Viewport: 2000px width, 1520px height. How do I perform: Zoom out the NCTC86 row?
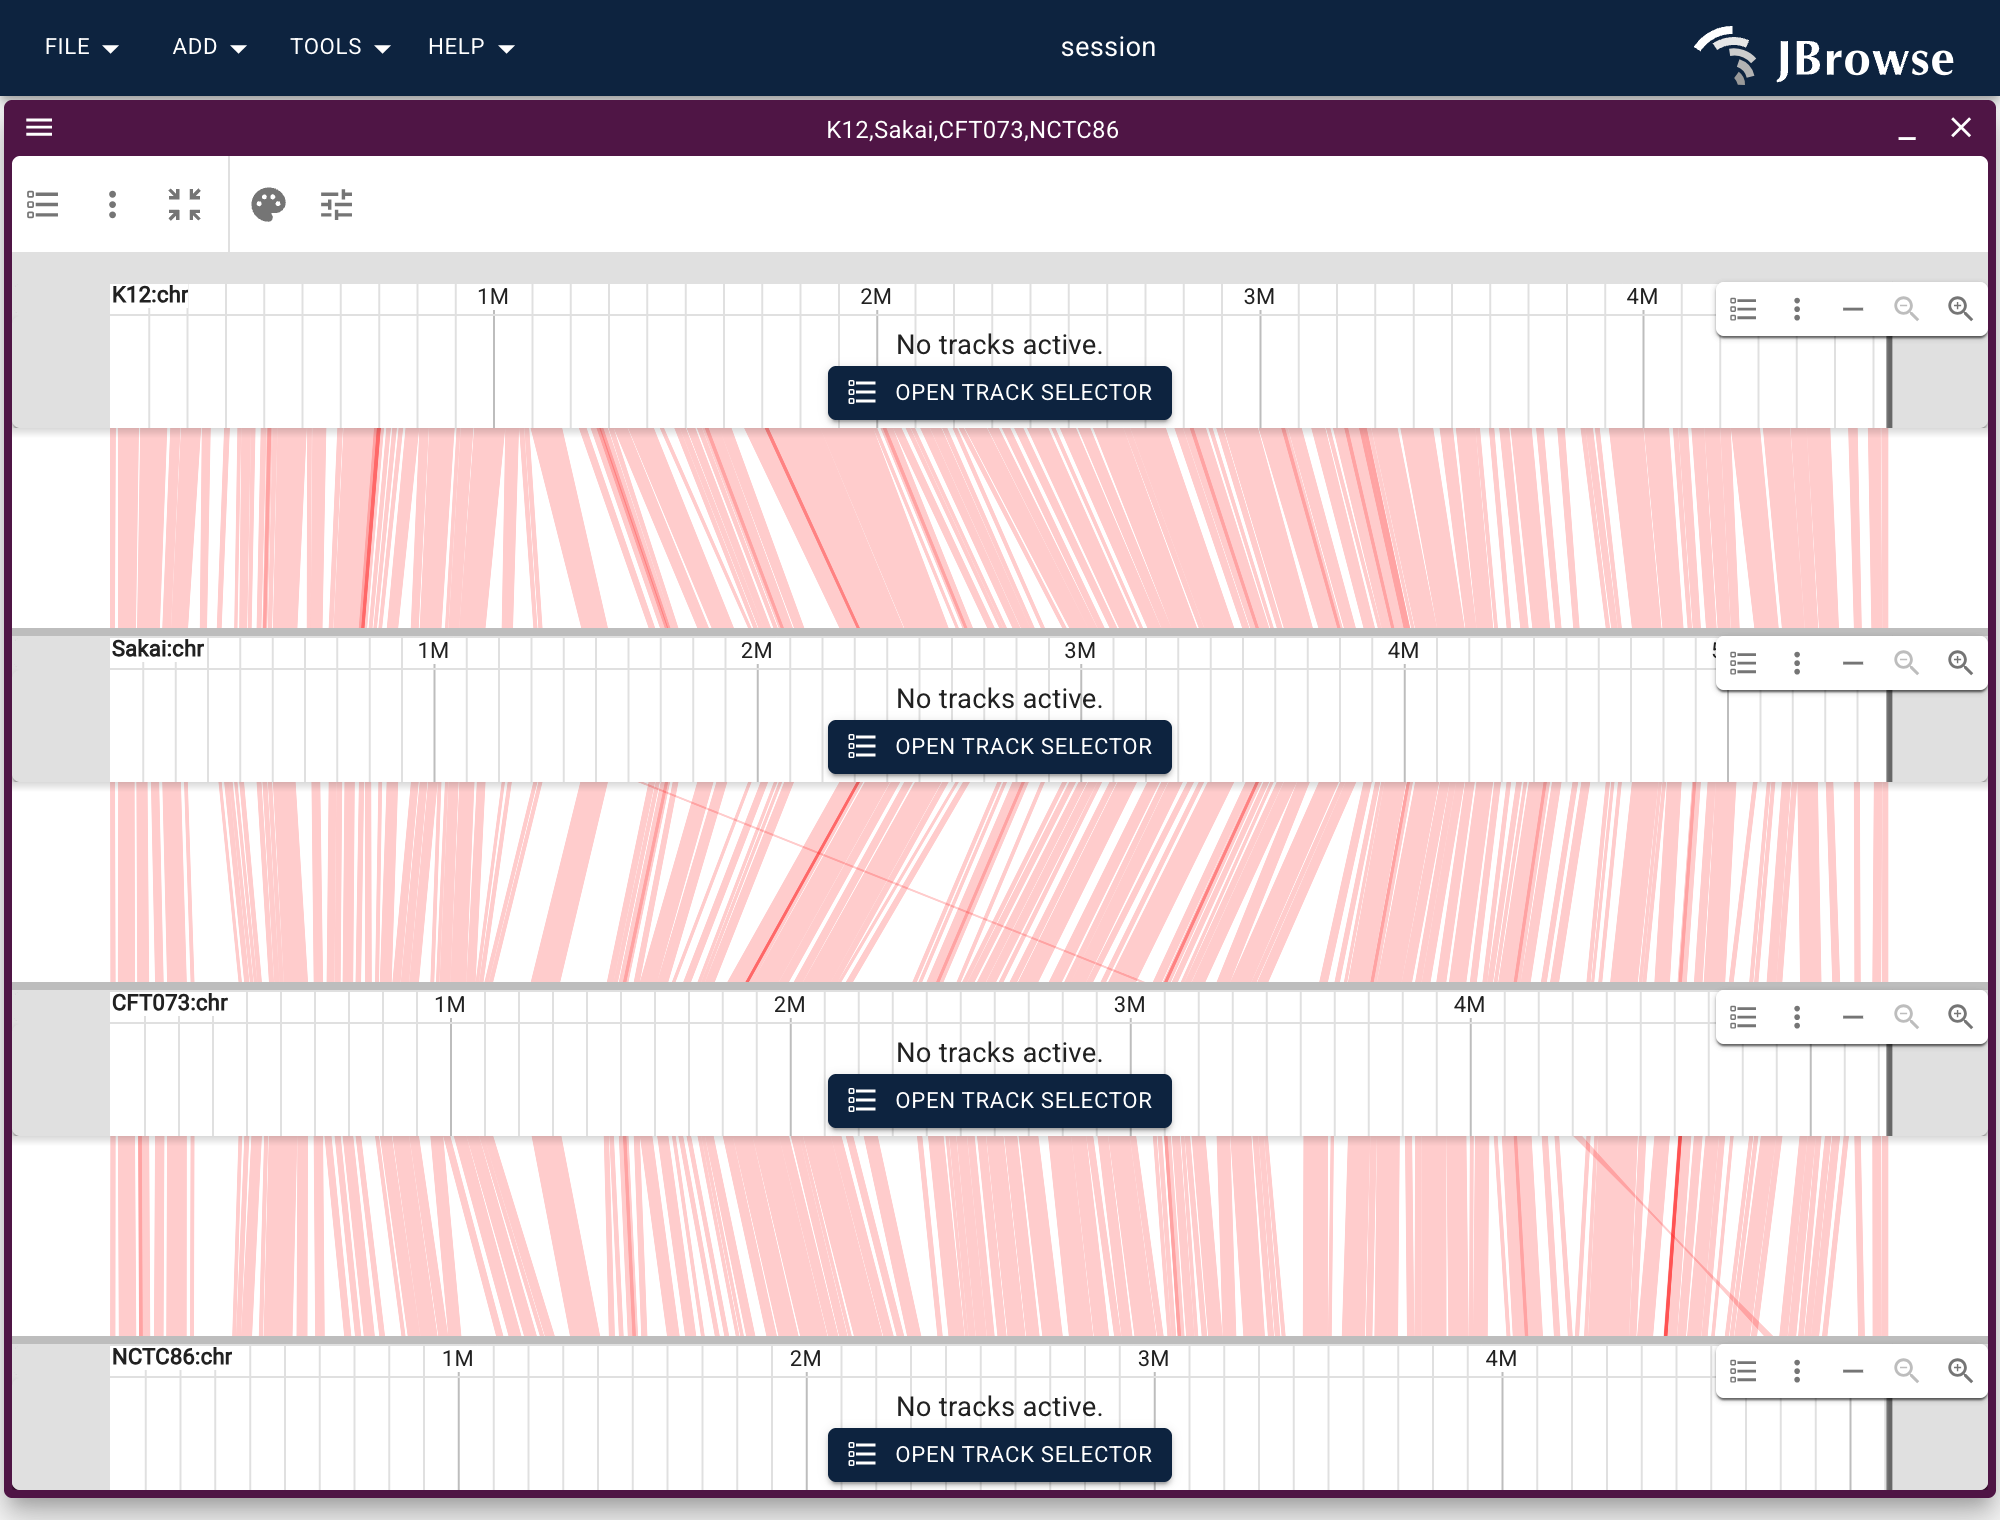[1906, 1371]
